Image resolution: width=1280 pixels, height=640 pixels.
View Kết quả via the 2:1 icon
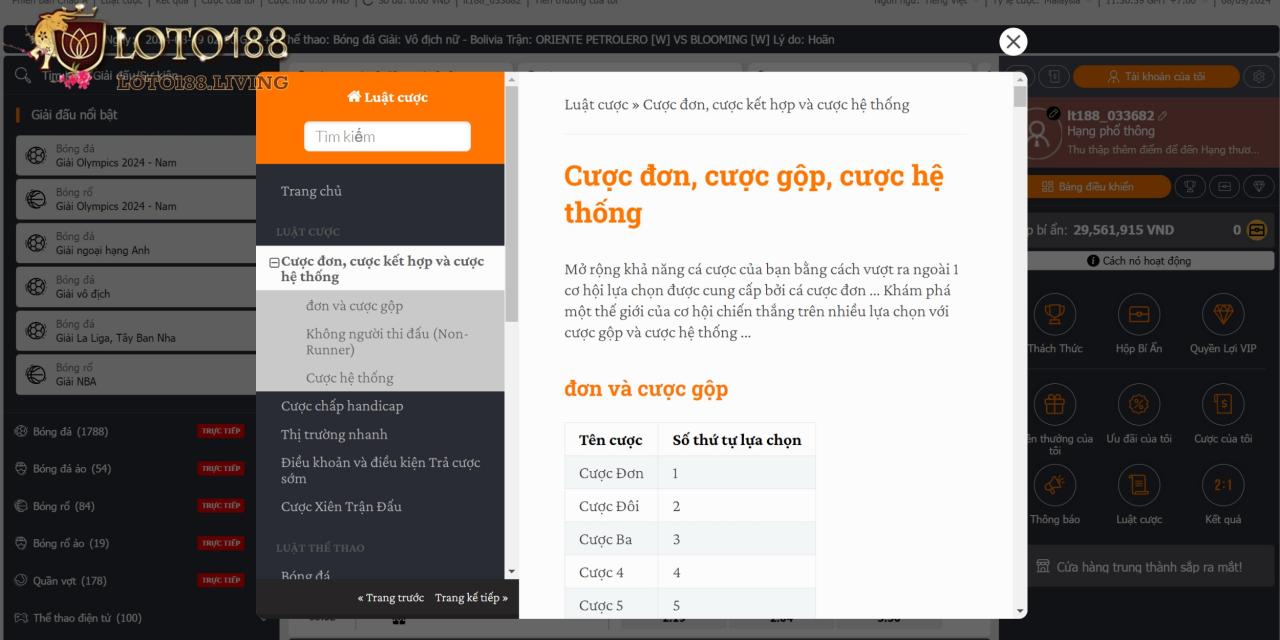[1222, 485]
